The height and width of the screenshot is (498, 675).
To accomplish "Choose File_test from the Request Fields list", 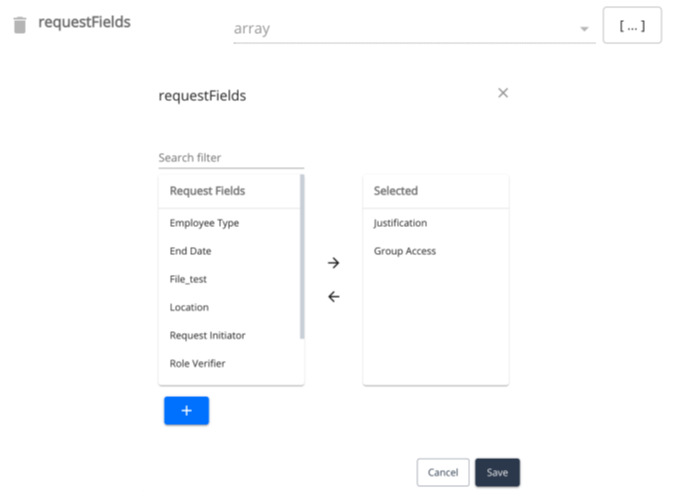I will [188, 279].
